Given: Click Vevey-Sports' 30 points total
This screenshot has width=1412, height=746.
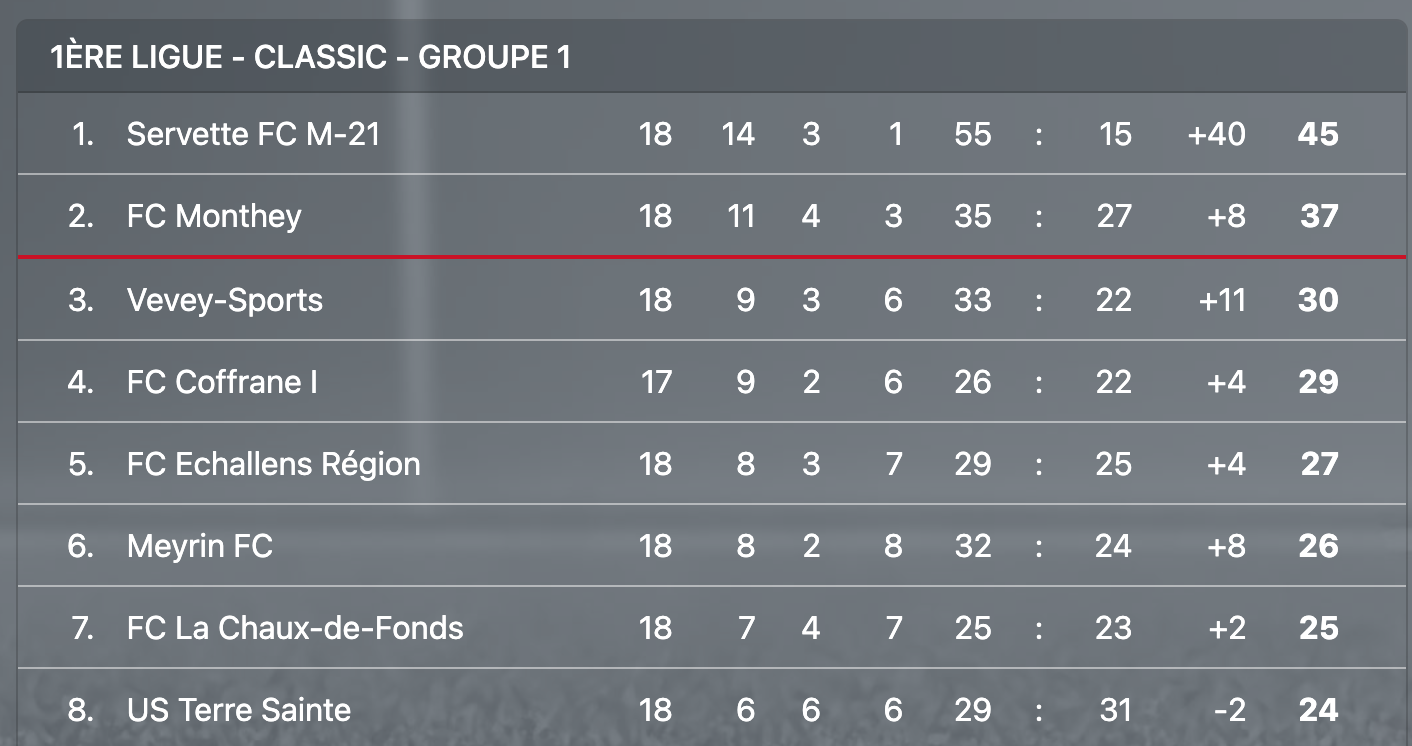Looking at the screenshot, I should 1318,300.
